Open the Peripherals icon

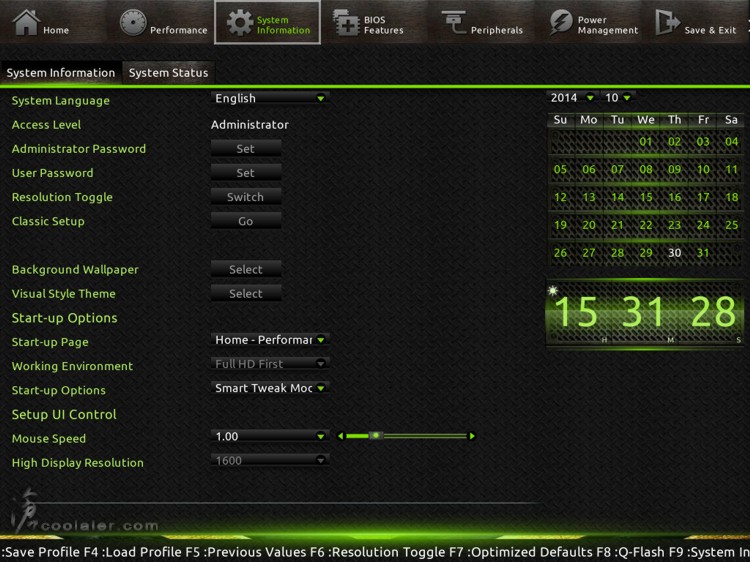[x=453, y=22]
